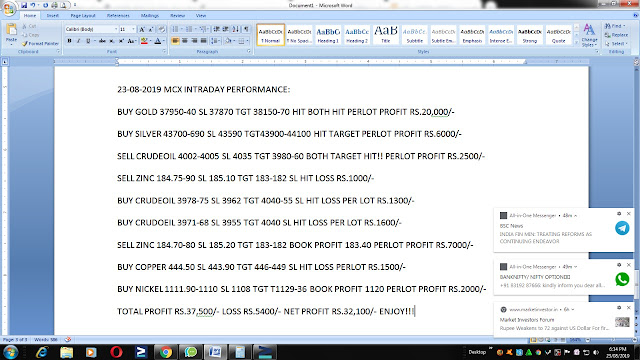Screen dimensions: 640x360
Task: Switch to the Home tab
Action: [x=30, y=16]
